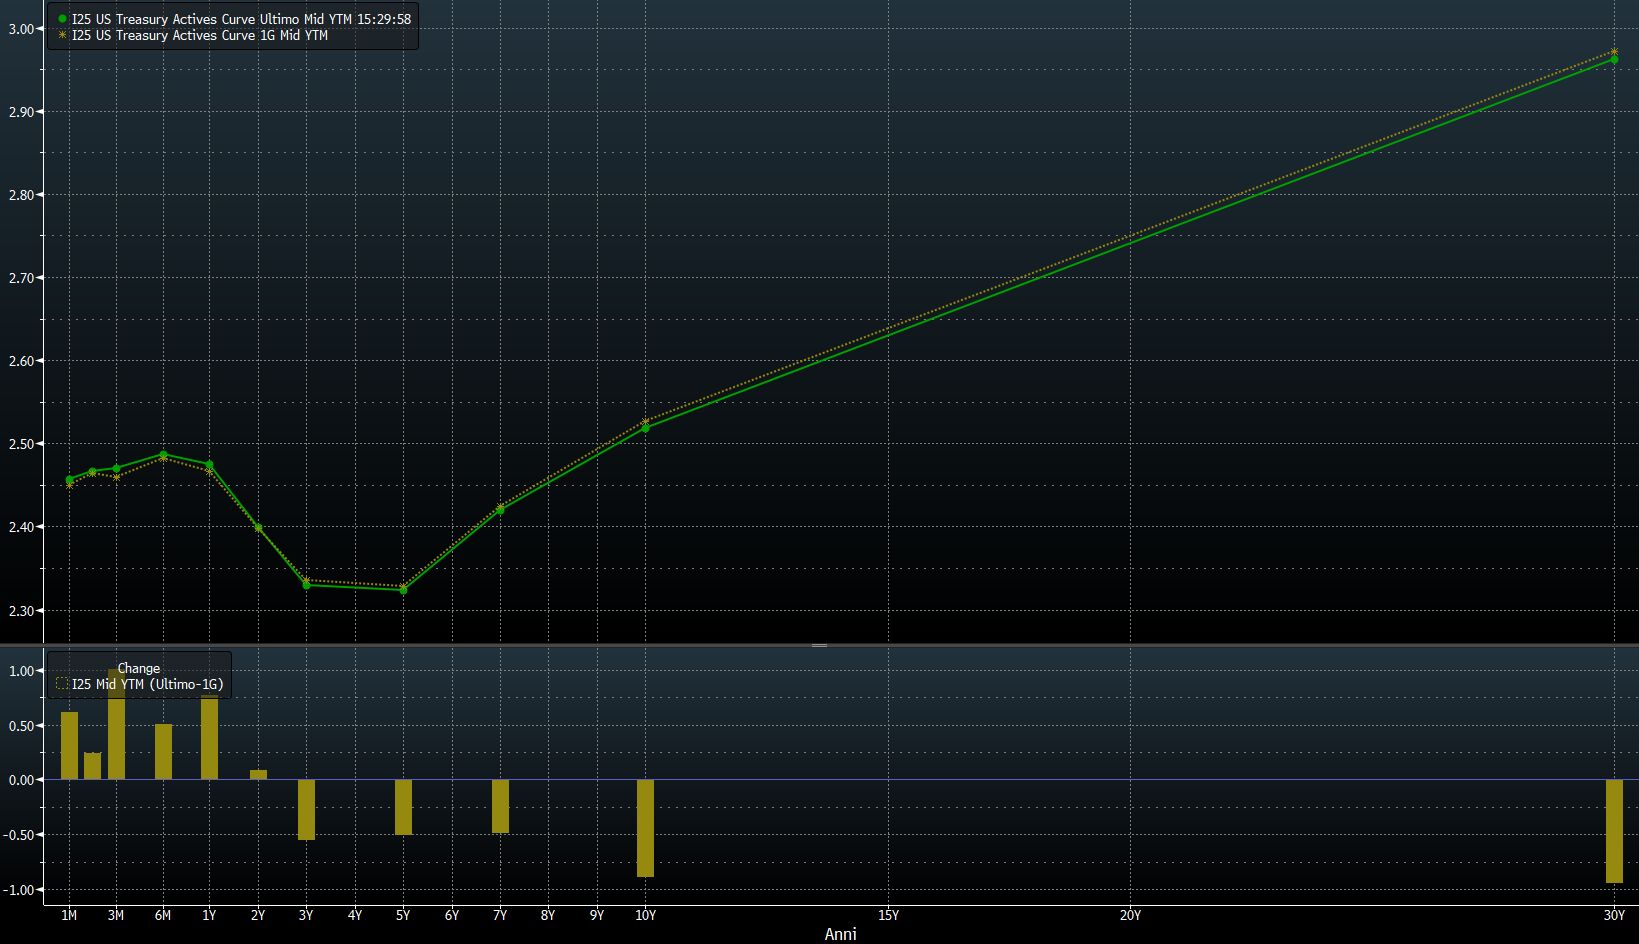Click the '9Y' x-axis label

click(x=597, y=915)
